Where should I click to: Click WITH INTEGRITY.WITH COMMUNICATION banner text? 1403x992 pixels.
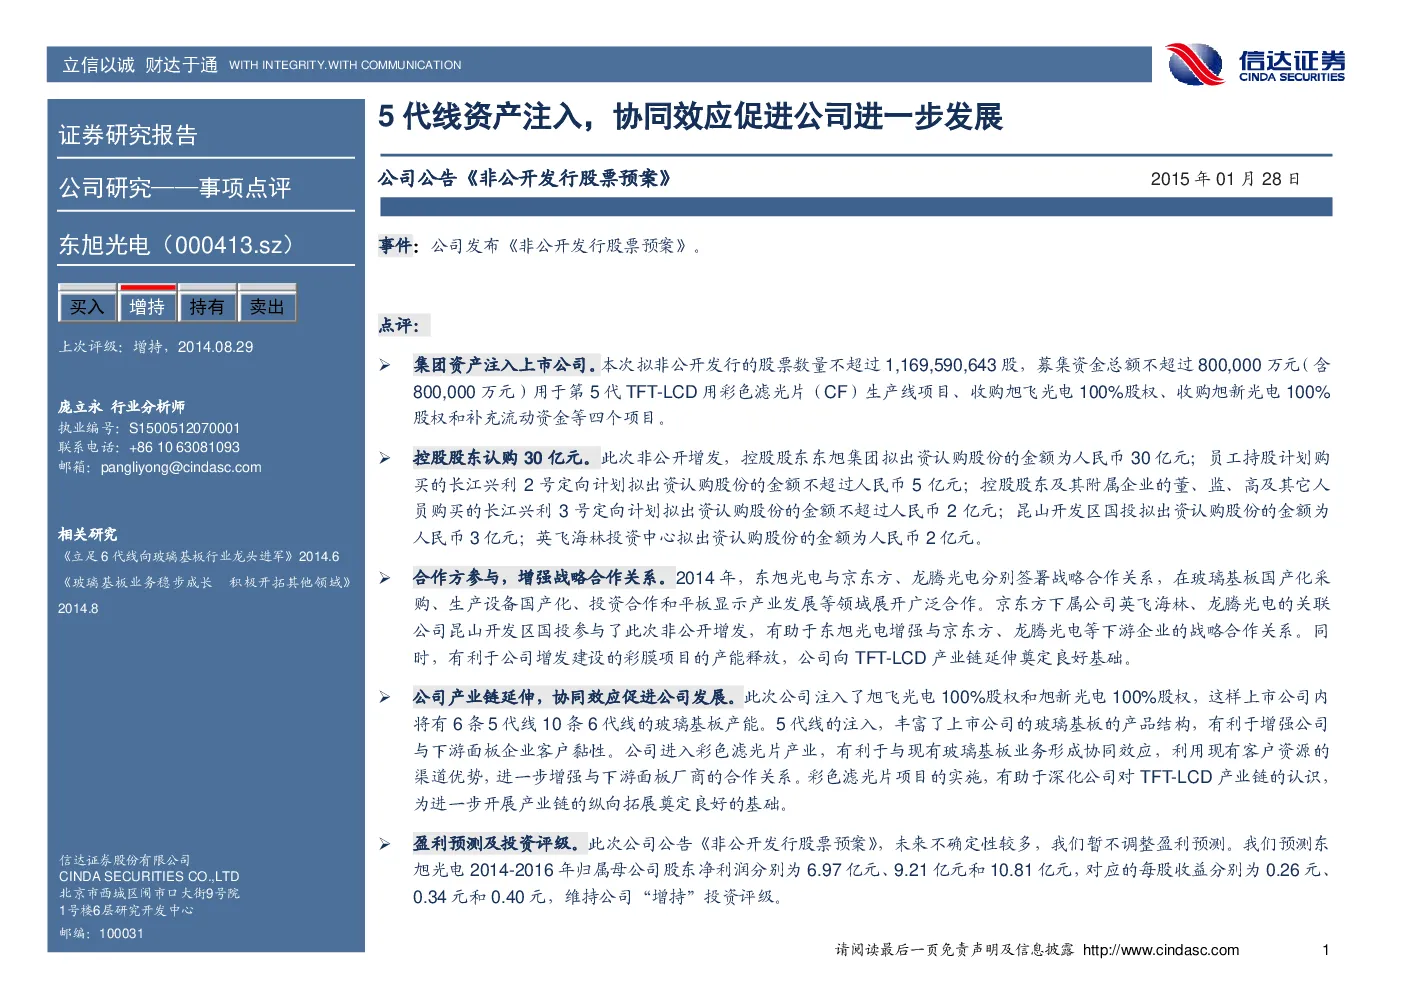(345, 65)
